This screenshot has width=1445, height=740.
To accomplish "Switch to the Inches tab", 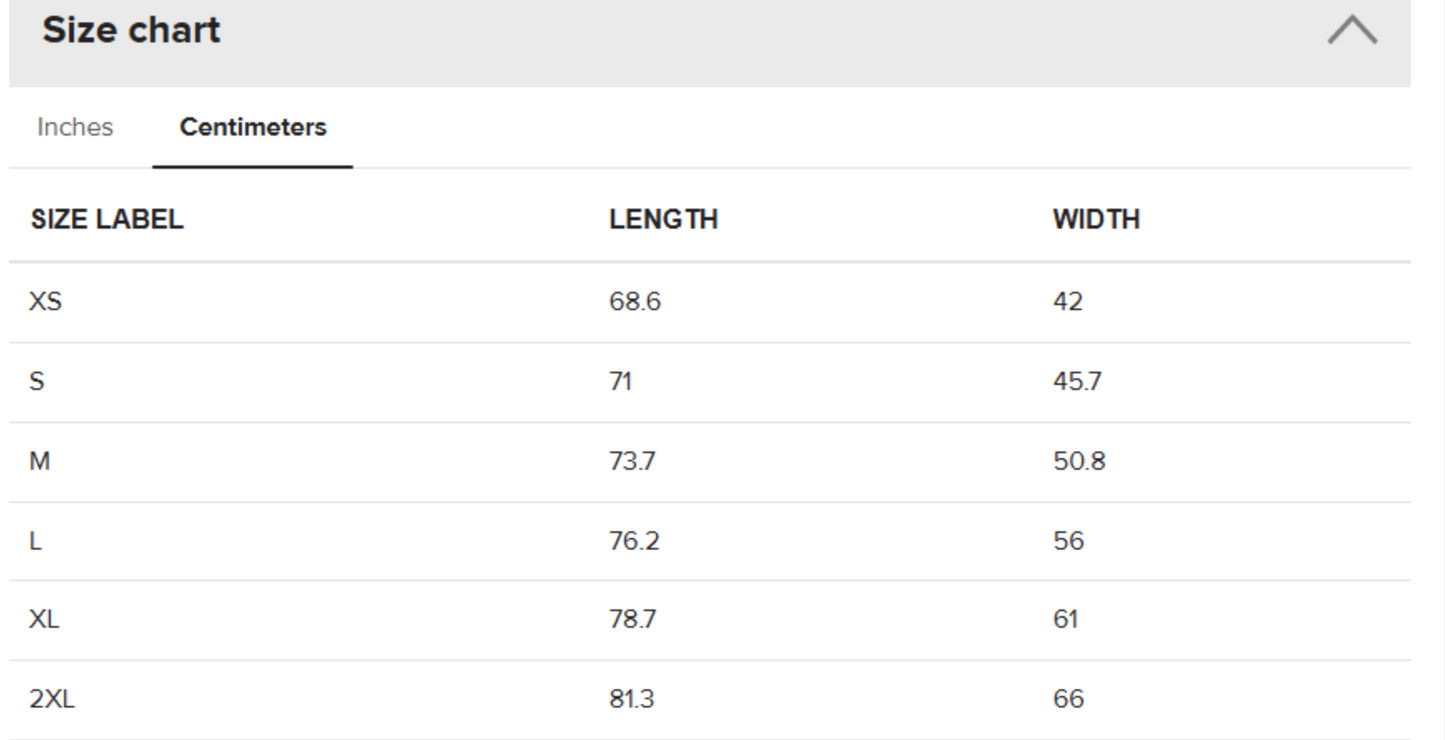I will (75, 128).
